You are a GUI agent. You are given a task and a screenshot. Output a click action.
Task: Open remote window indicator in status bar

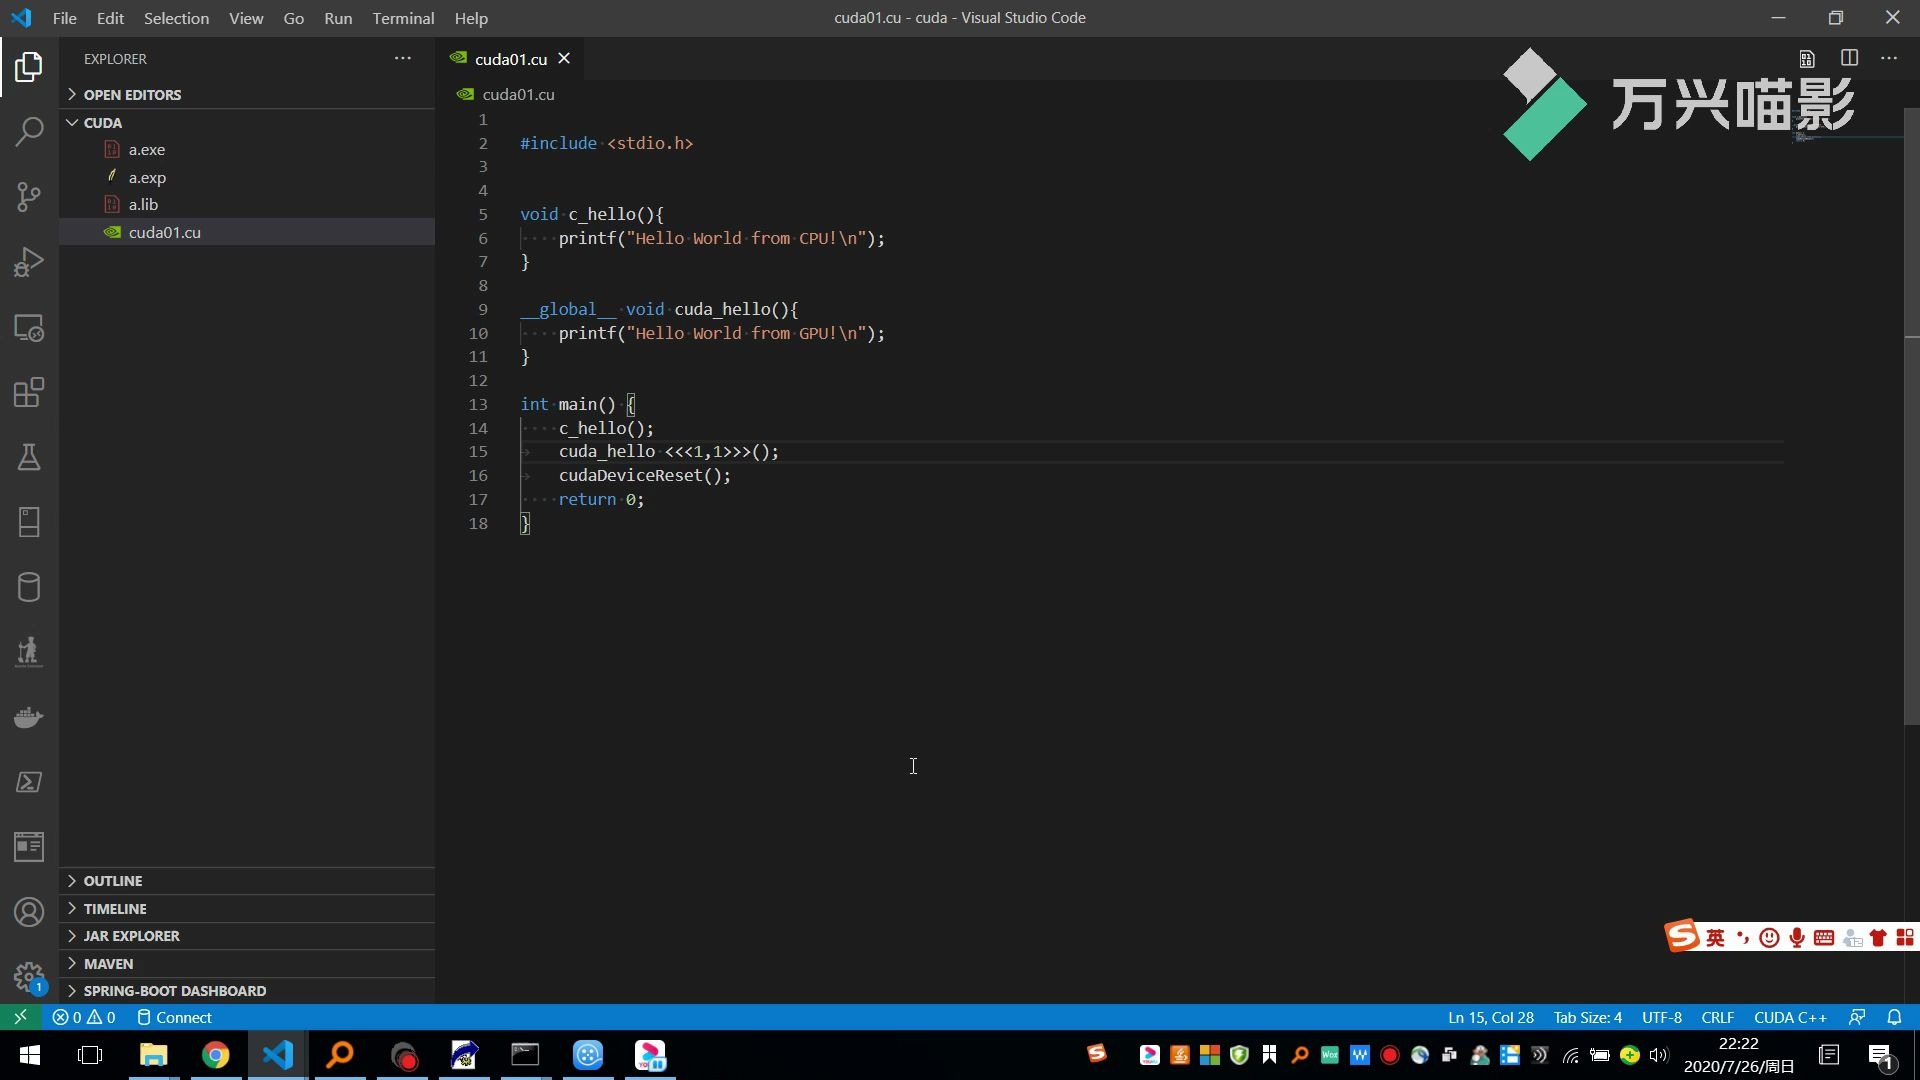[20, 1017]
